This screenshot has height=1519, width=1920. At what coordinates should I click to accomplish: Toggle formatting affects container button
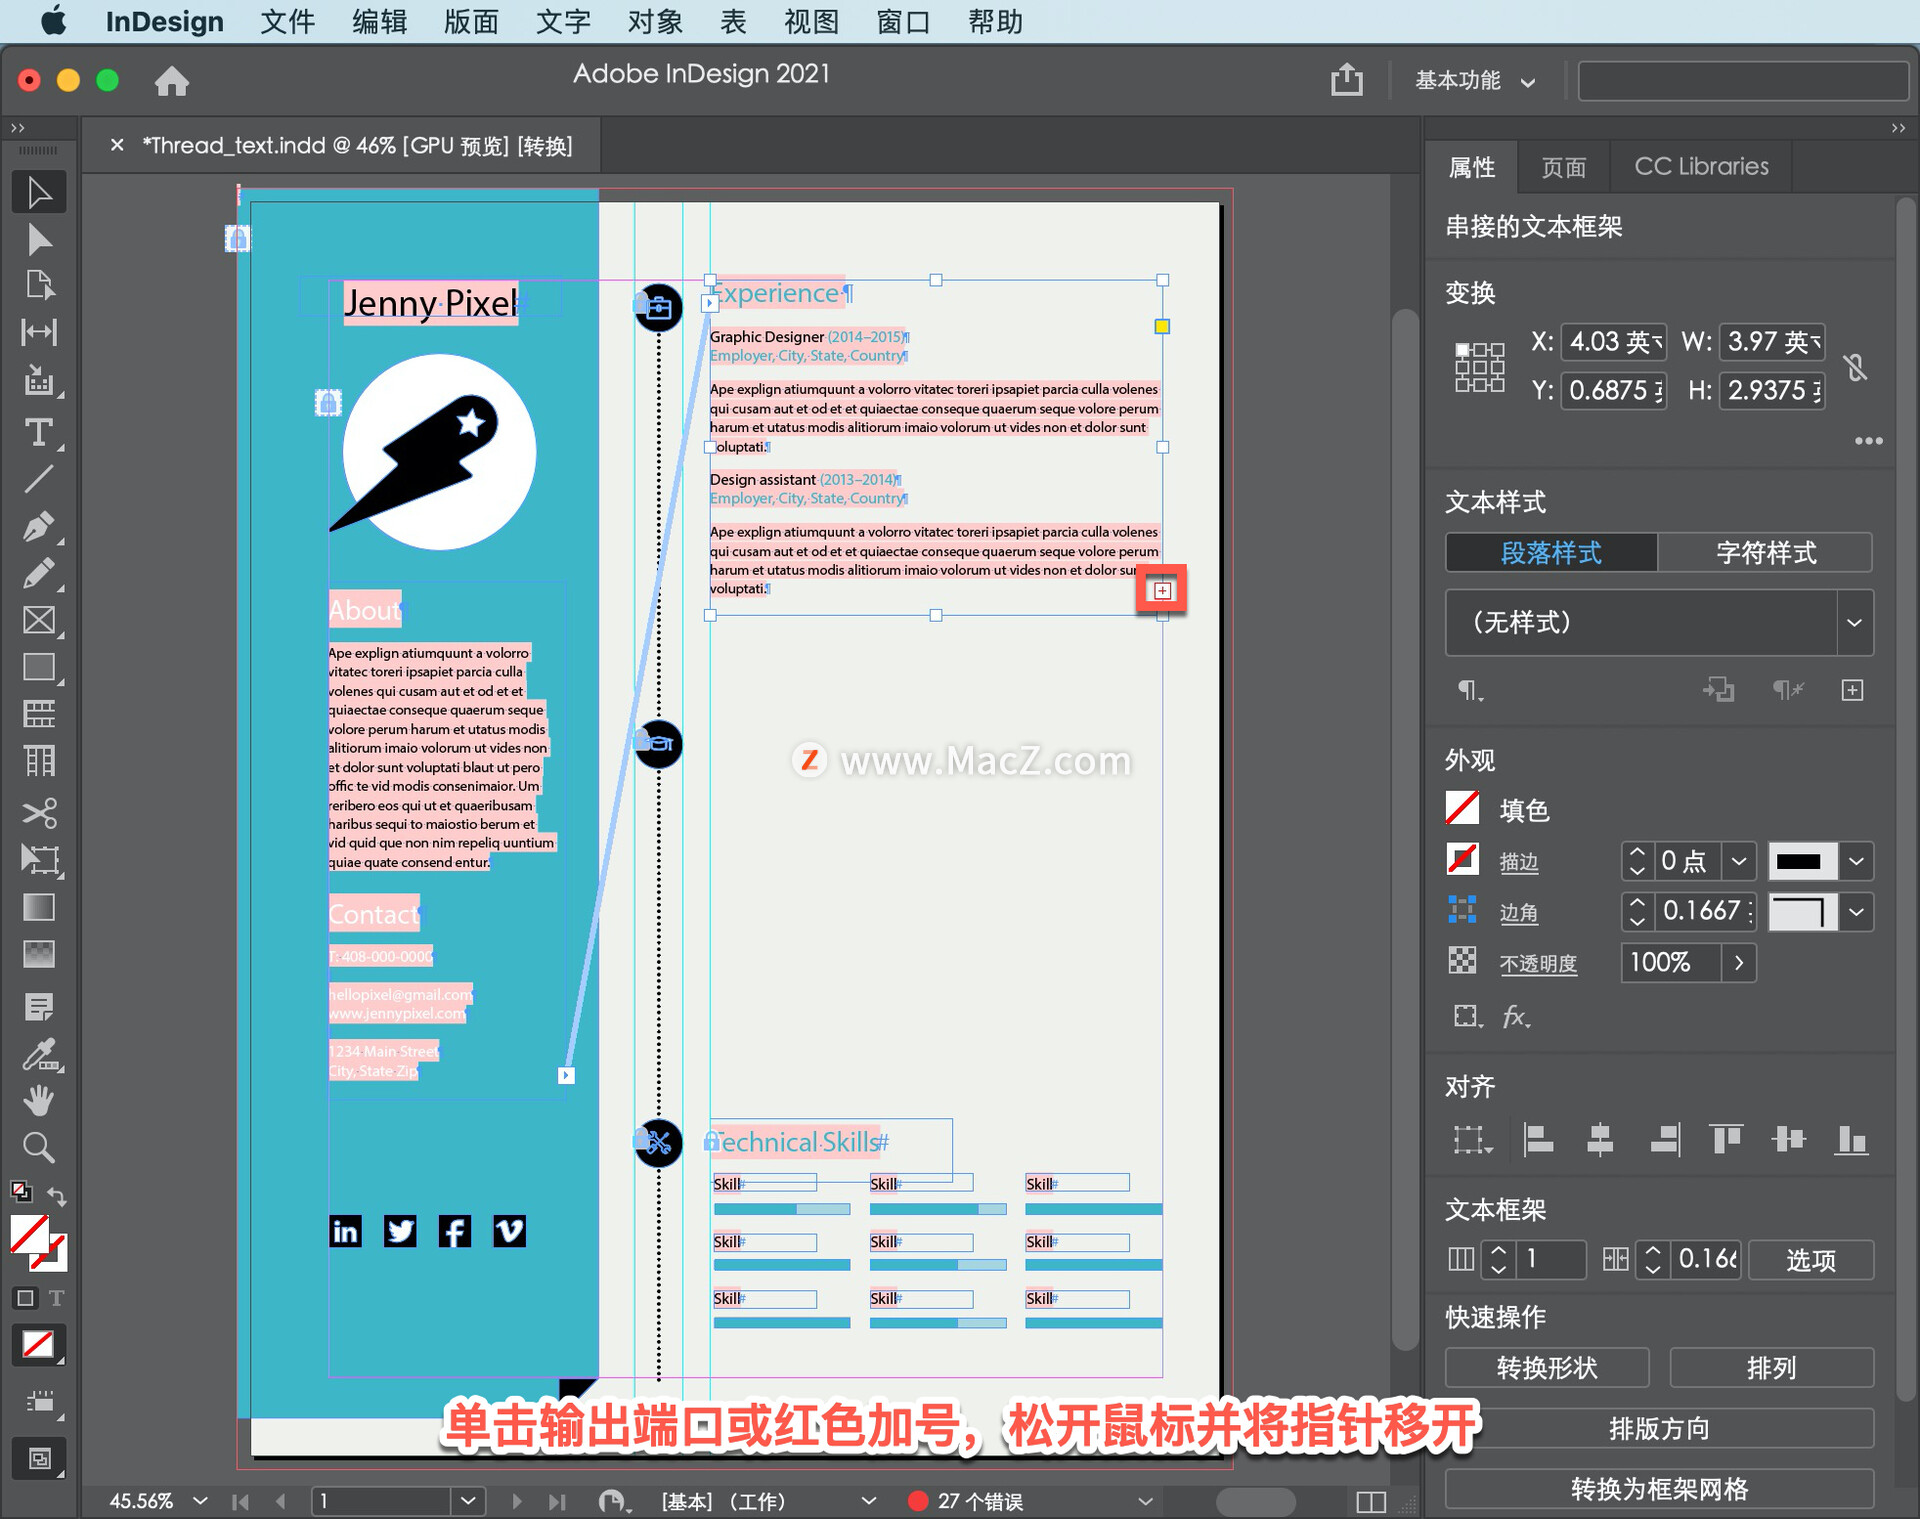26,1298
